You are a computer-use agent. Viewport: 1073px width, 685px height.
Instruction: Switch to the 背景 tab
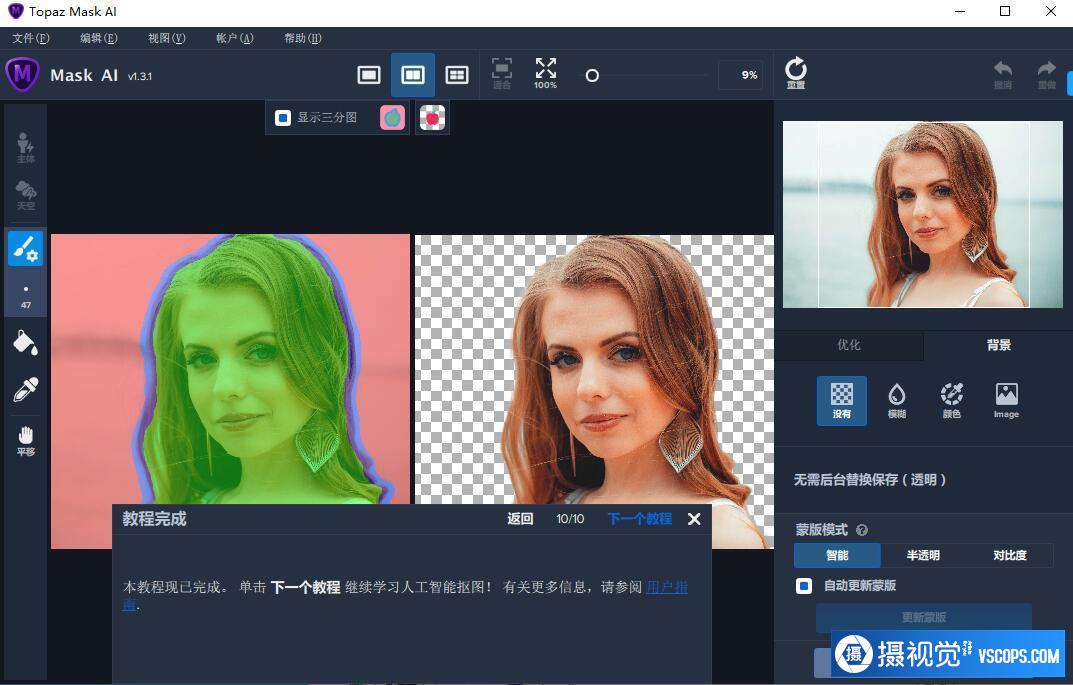pyautogui.click(x=998, y=345)
